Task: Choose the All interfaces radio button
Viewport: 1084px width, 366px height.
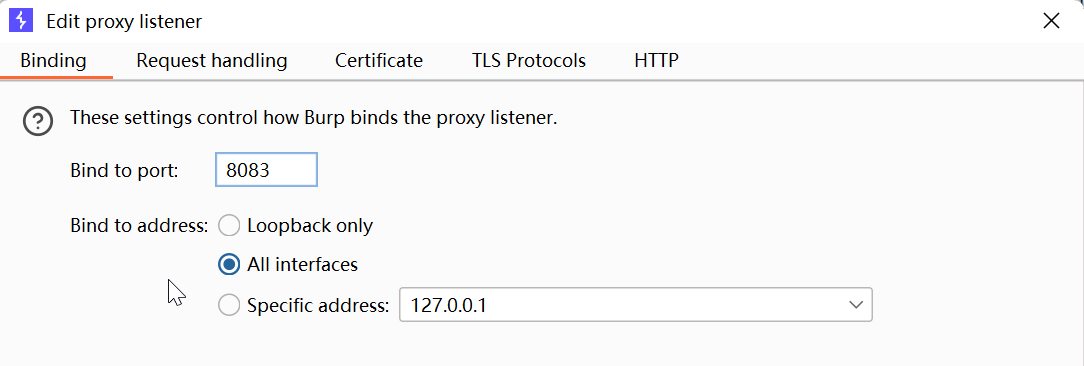Action: click(x=229, y=264)
